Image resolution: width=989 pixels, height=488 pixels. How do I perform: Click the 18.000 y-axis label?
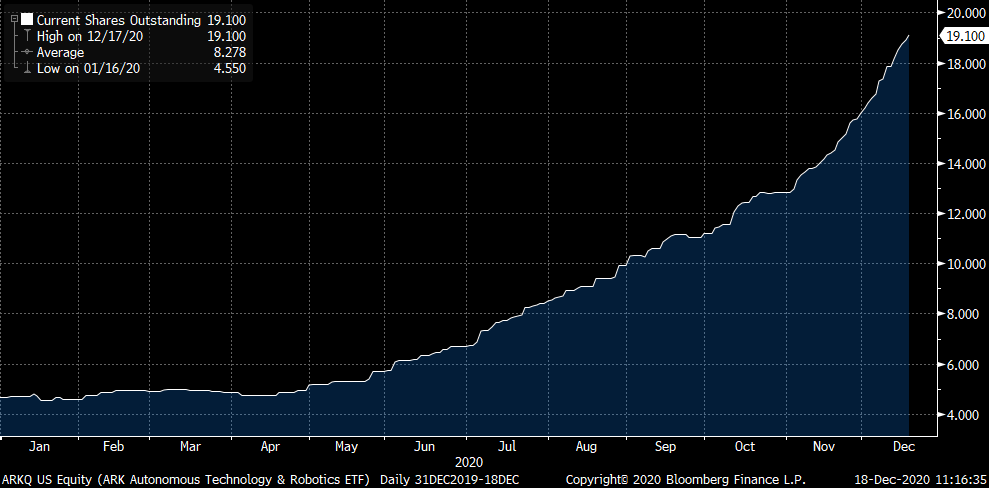coord(966,64)
